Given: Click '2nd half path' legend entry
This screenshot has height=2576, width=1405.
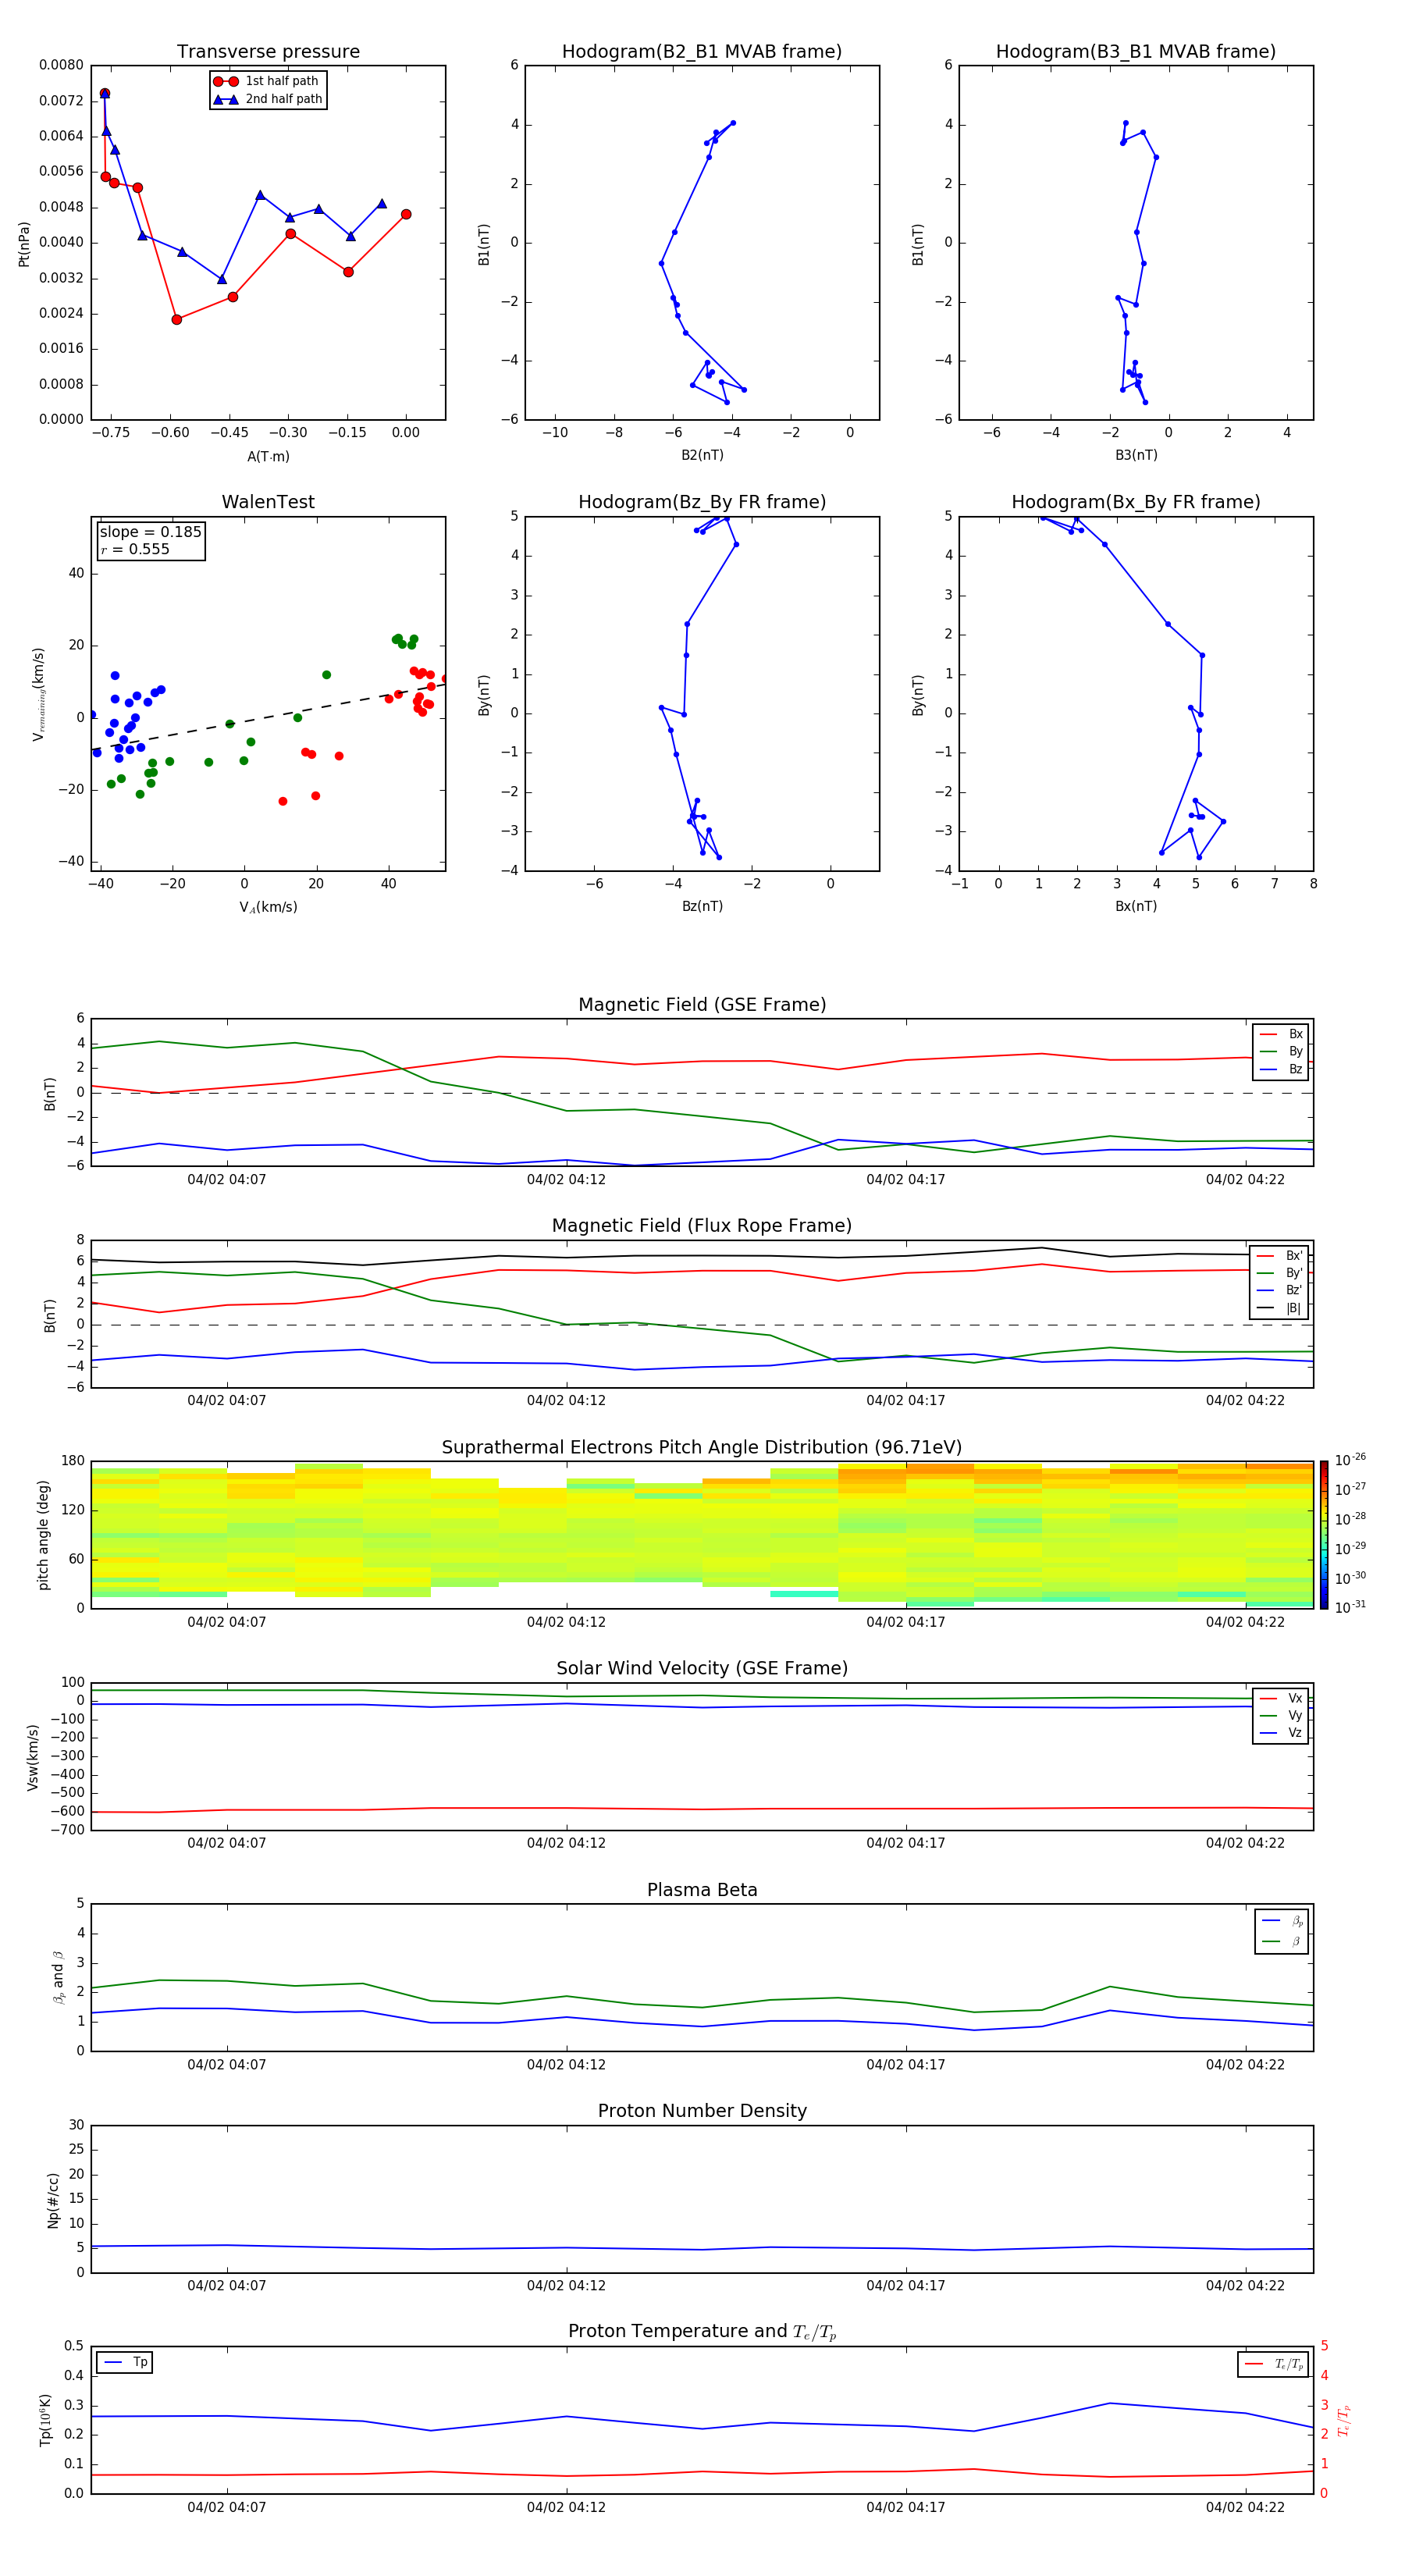Looking at the screenshot, I should [x=268, y=99].
